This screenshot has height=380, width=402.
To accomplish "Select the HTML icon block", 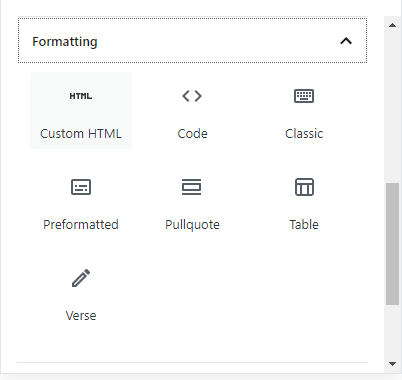I will pyautogui.click(x=81, y=96).
